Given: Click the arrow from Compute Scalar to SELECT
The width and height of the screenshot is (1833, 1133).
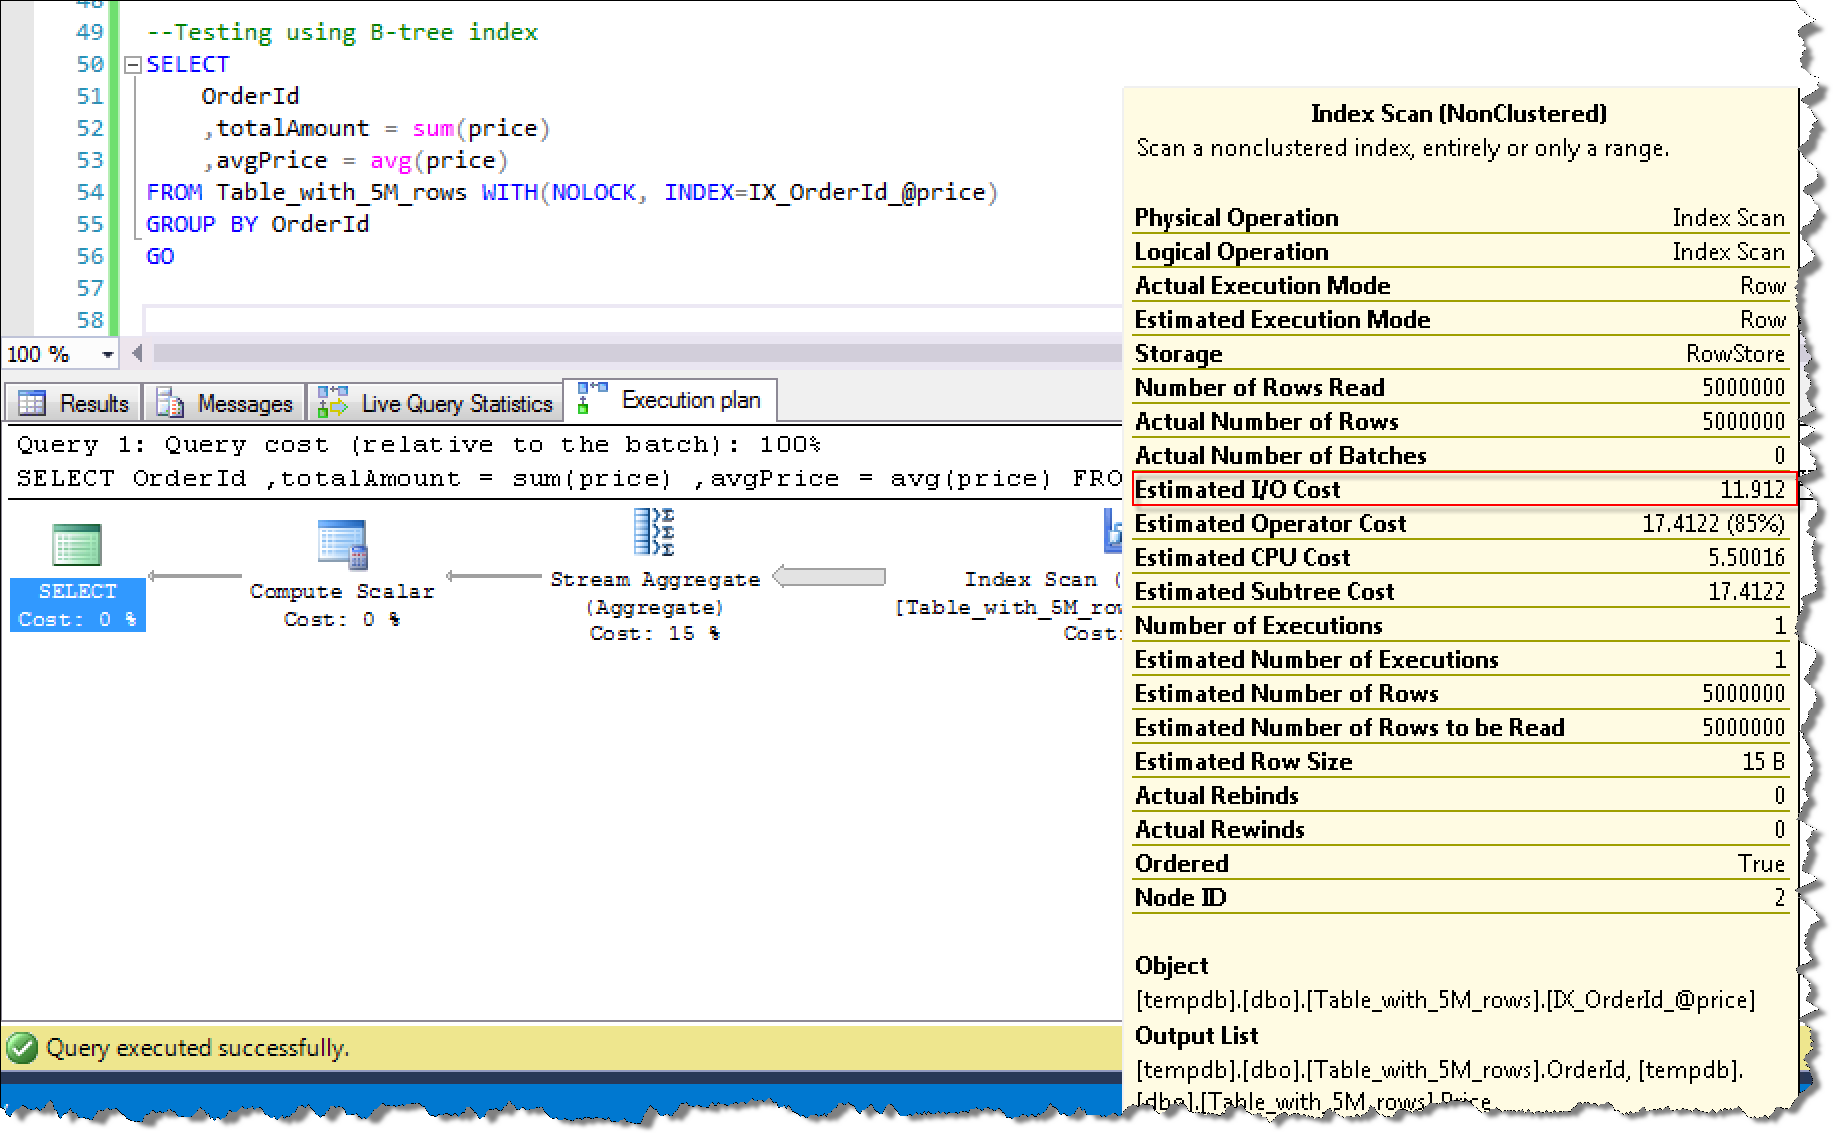Looking at the screenshot, I should [x=195, y=576].
